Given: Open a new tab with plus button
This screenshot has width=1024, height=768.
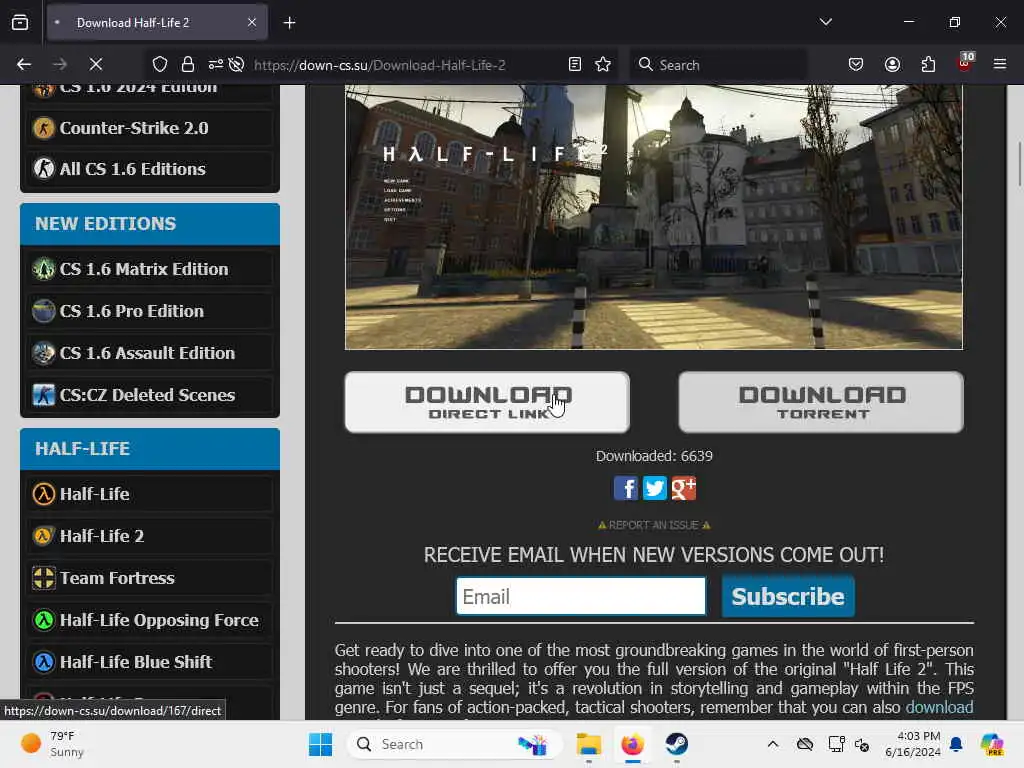Looking at the screenshot, I should [289, 23].
